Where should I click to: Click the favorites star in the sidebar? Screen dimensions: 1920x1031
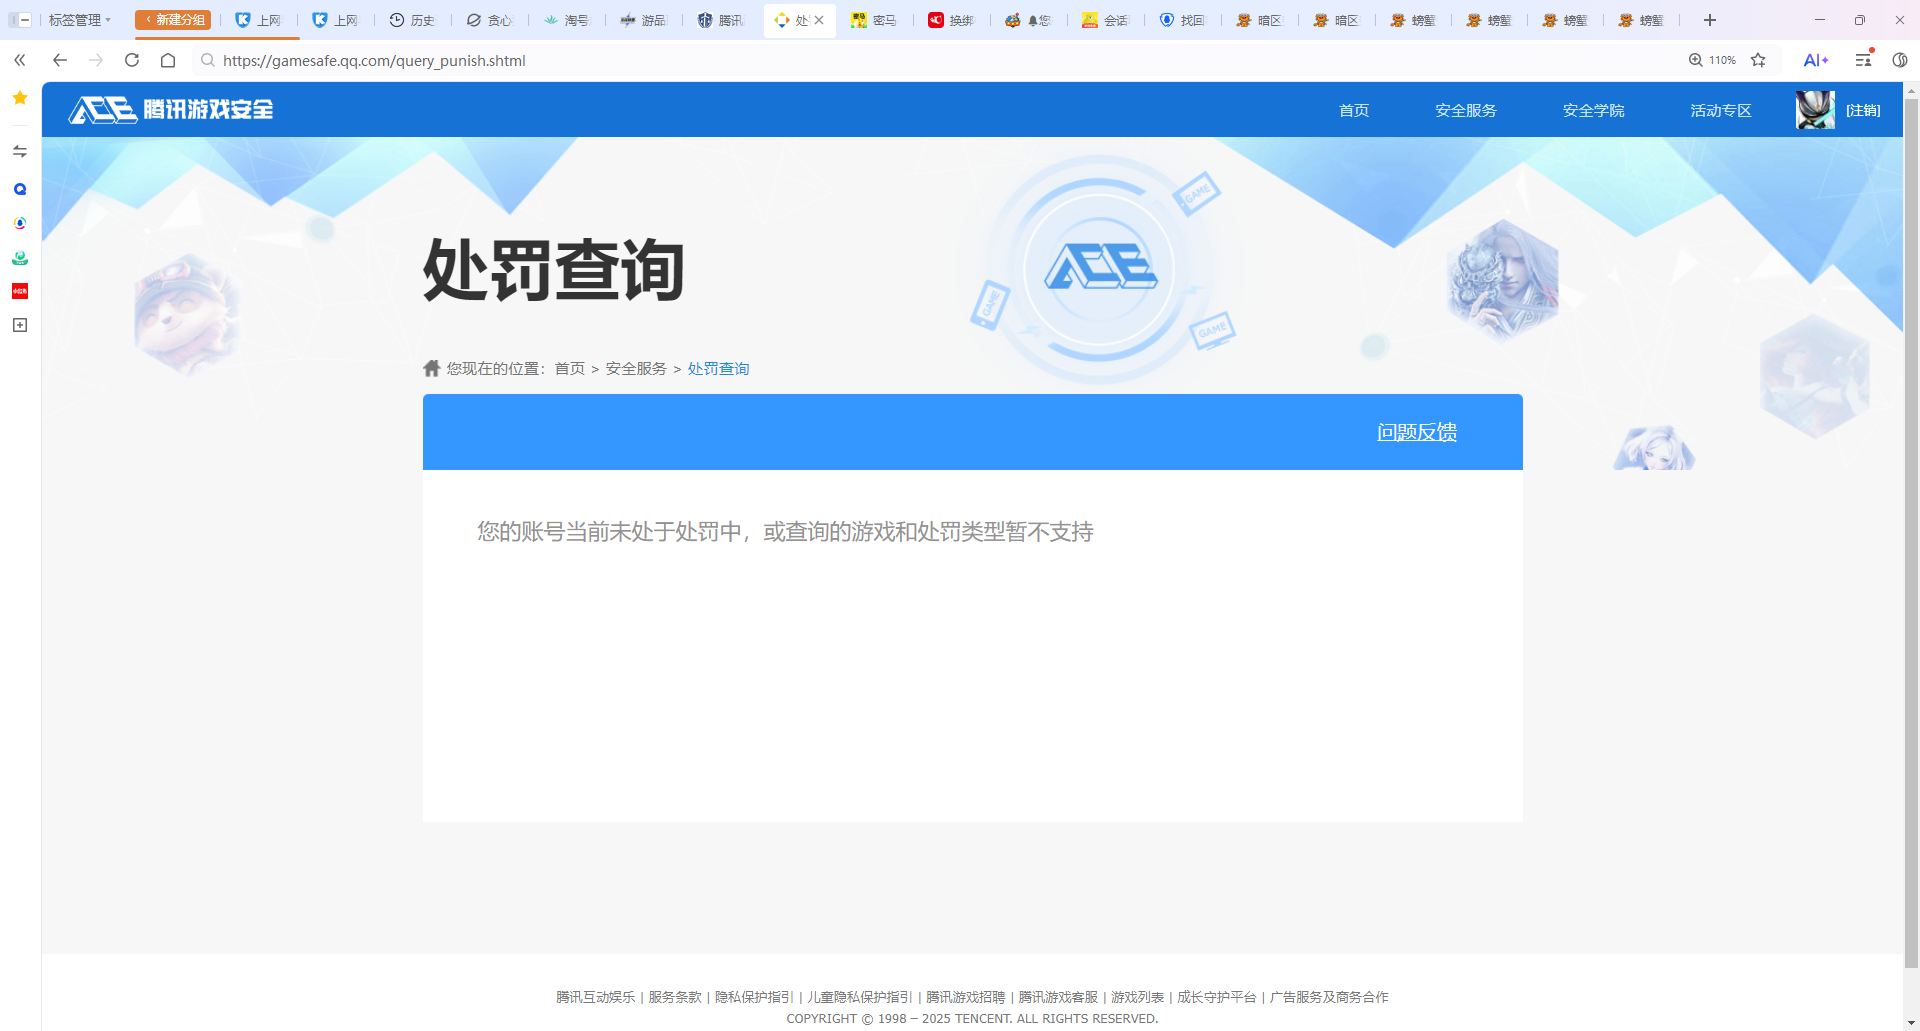point(20,98)
